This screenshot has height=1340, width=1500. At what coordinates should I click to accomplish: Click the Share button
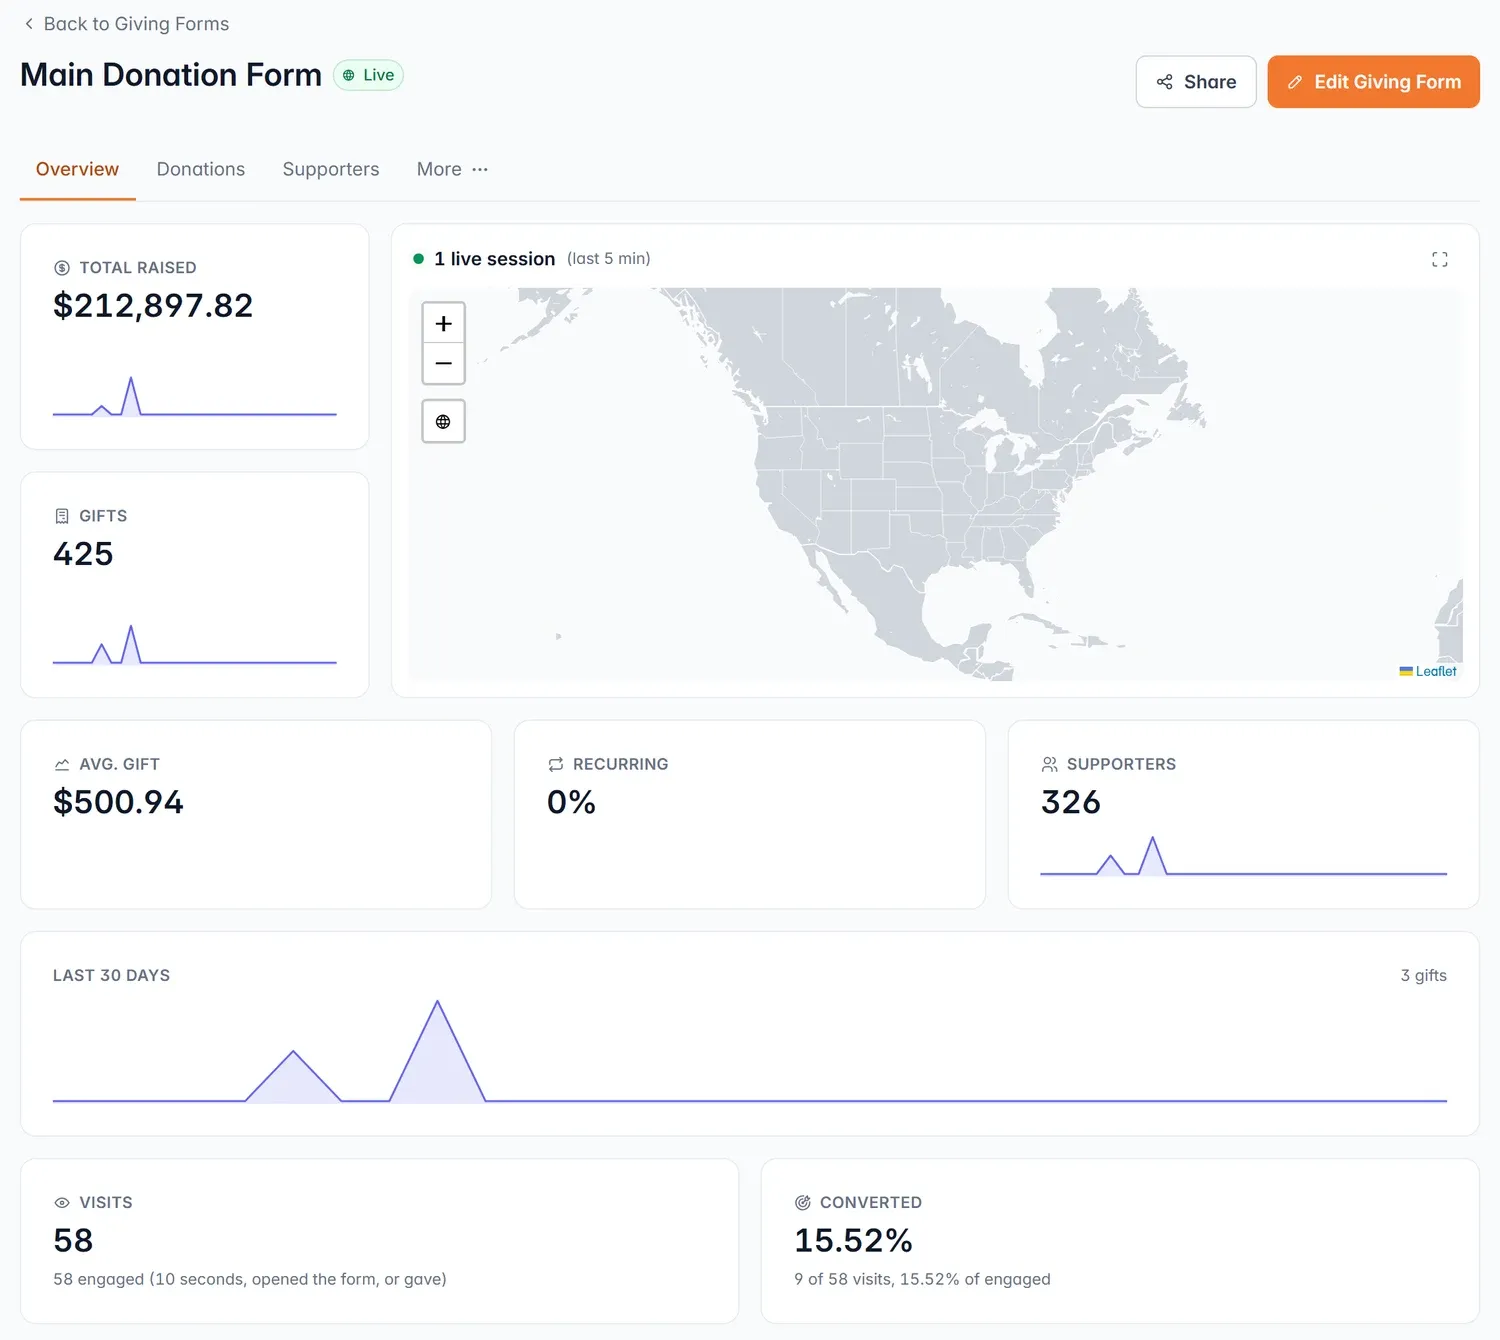[x=1196, y=82]
